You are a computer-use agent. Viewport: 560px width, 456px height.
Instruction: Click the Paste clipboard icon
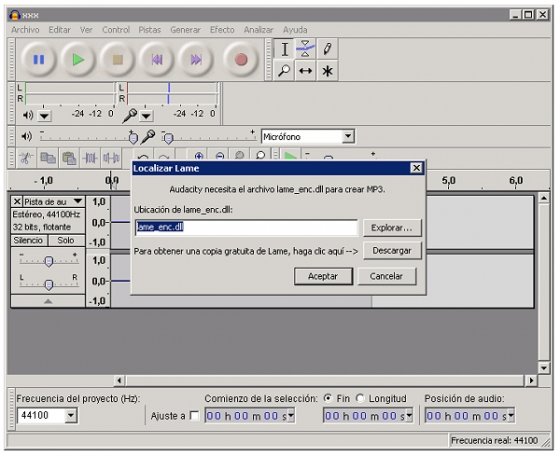69,158
